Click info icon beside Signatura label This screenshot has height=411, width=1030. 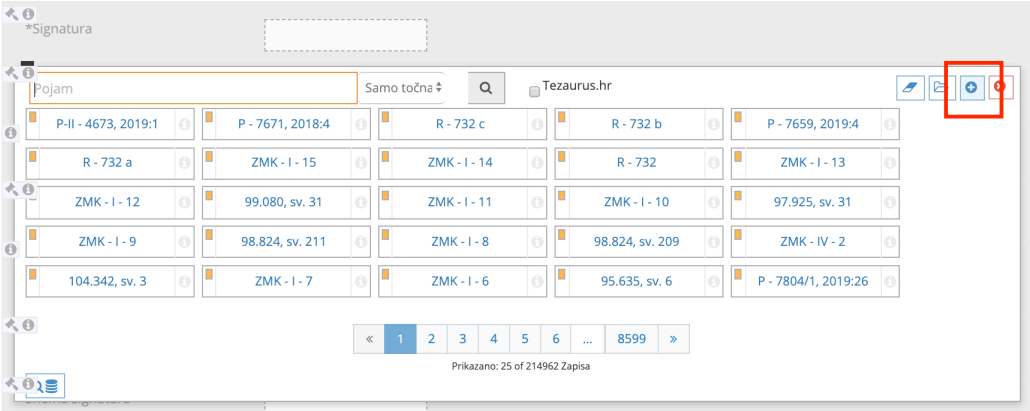click(x=28, y=13)
